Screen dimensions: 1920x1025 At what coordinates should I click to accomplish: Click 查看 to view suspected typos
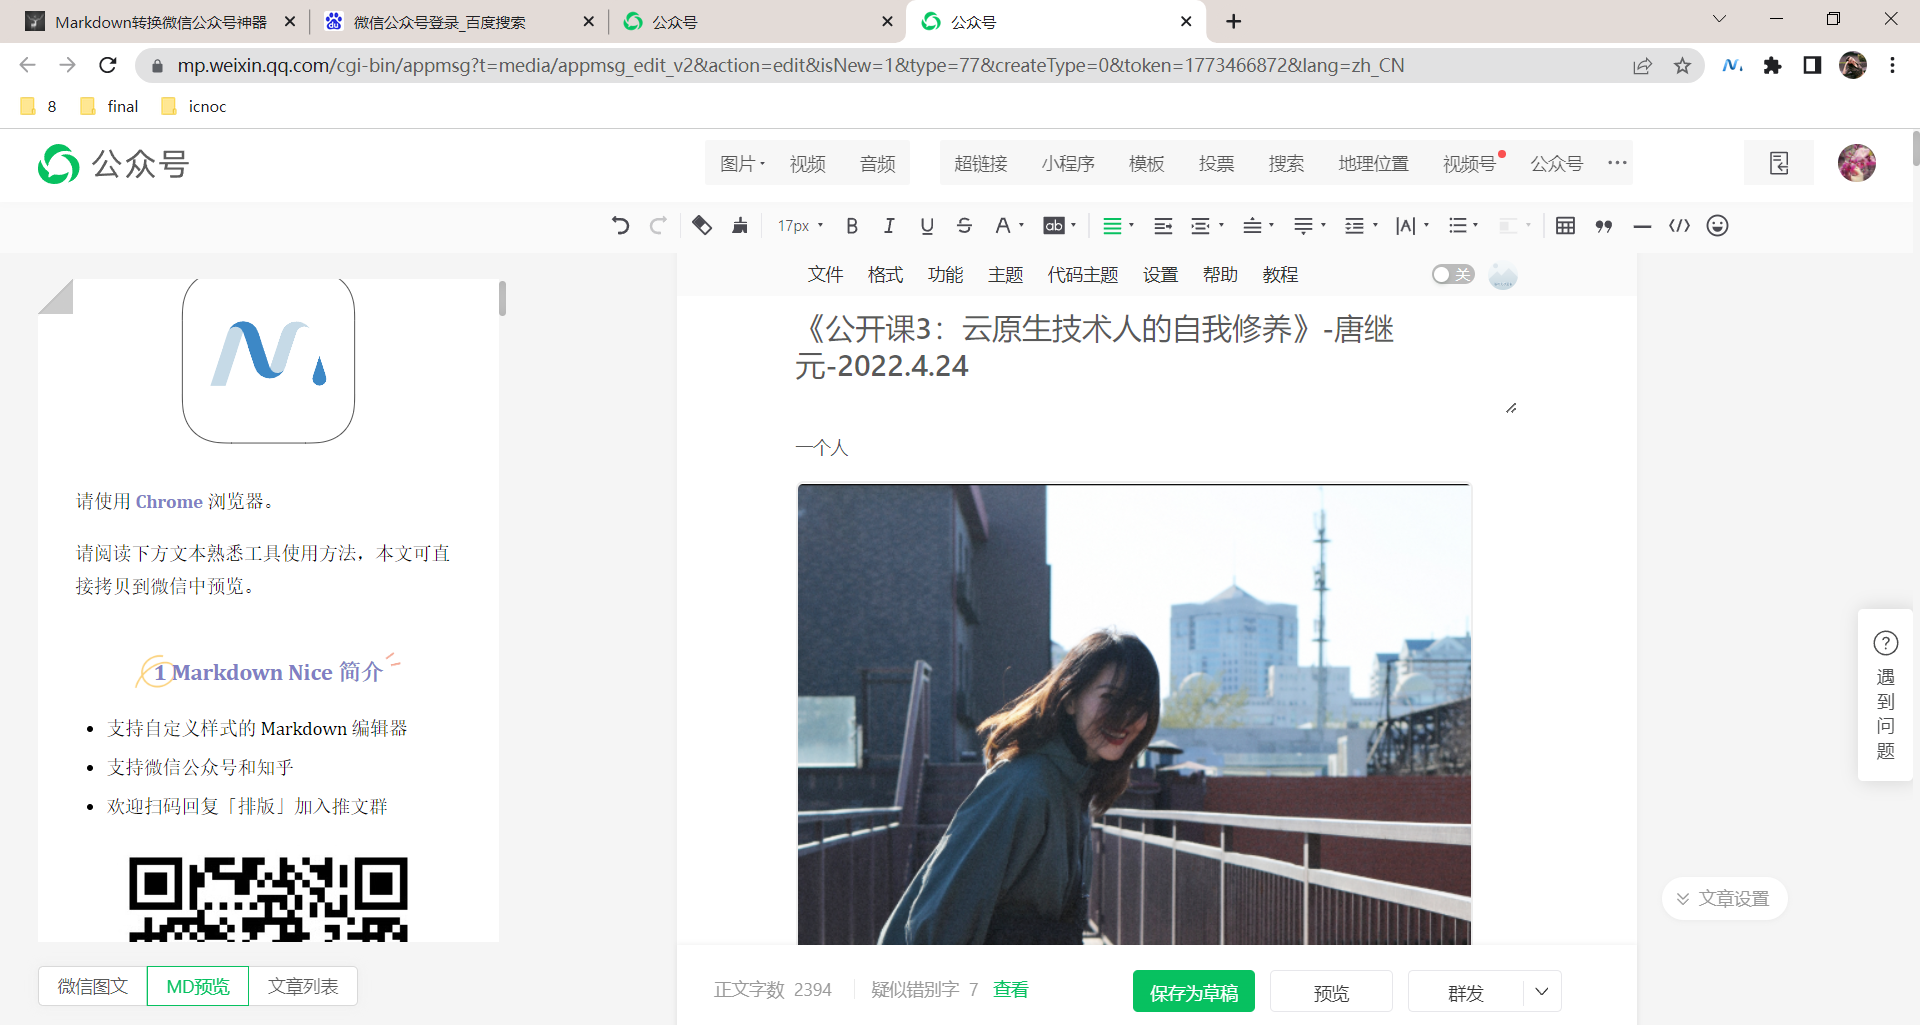tap(1010, 989)
